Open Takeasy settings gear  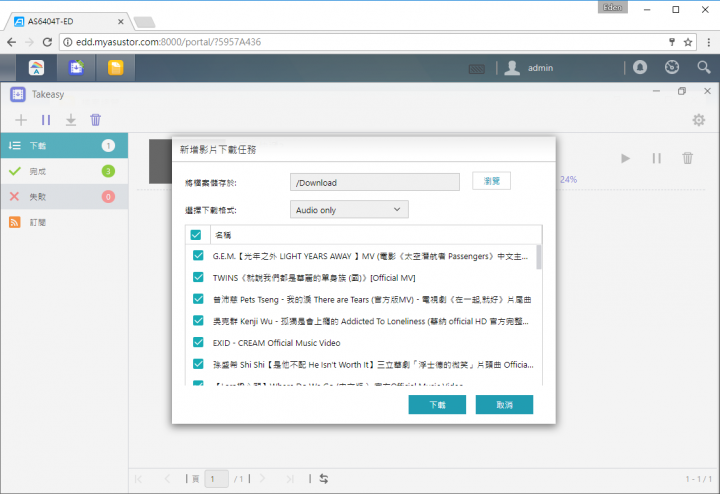click(x=698, y=120)
